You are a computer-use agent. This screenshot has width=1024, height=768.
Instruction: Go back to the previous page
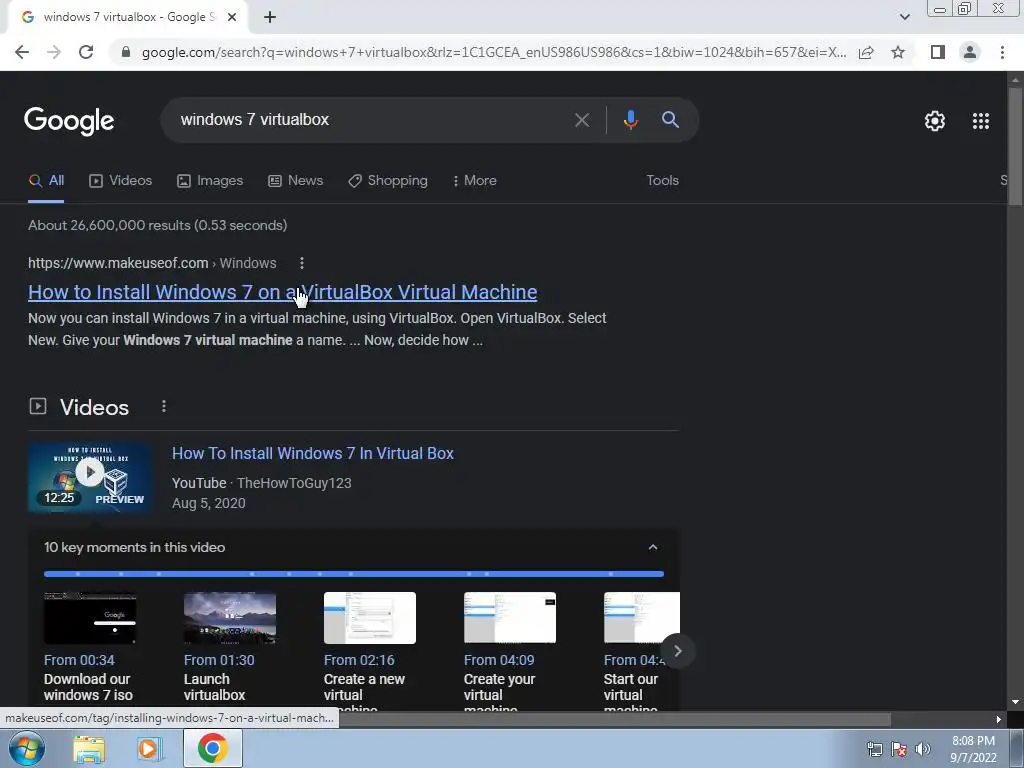pos(22,52)
